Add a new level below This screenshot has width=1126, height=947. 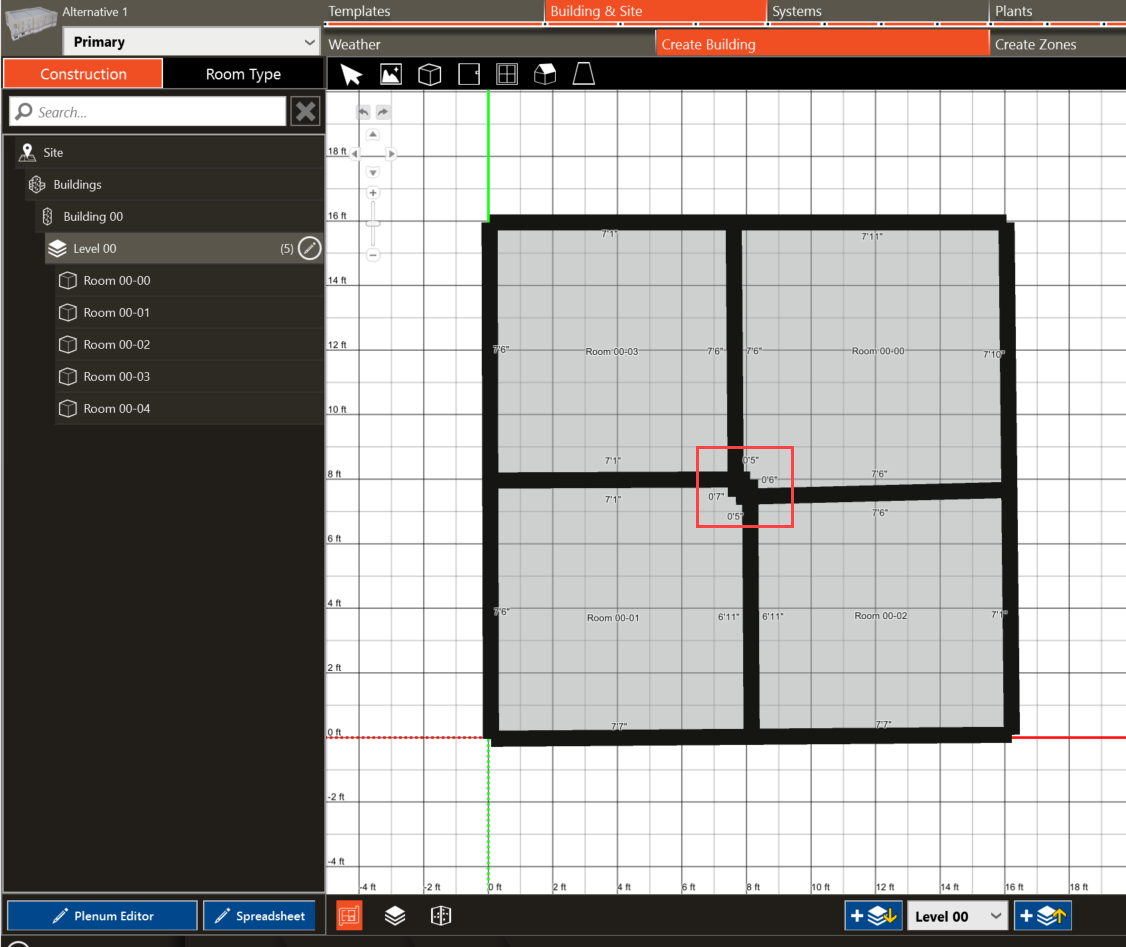point(873,915)
